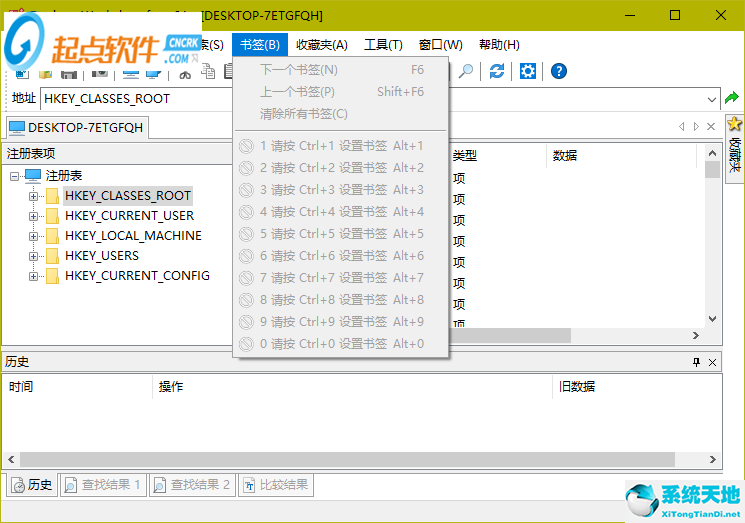Viewport: 745px width, 523px height.
Task: Select bookmark slot 0 Alt+0 entry
Action: [x=341, y=343]
